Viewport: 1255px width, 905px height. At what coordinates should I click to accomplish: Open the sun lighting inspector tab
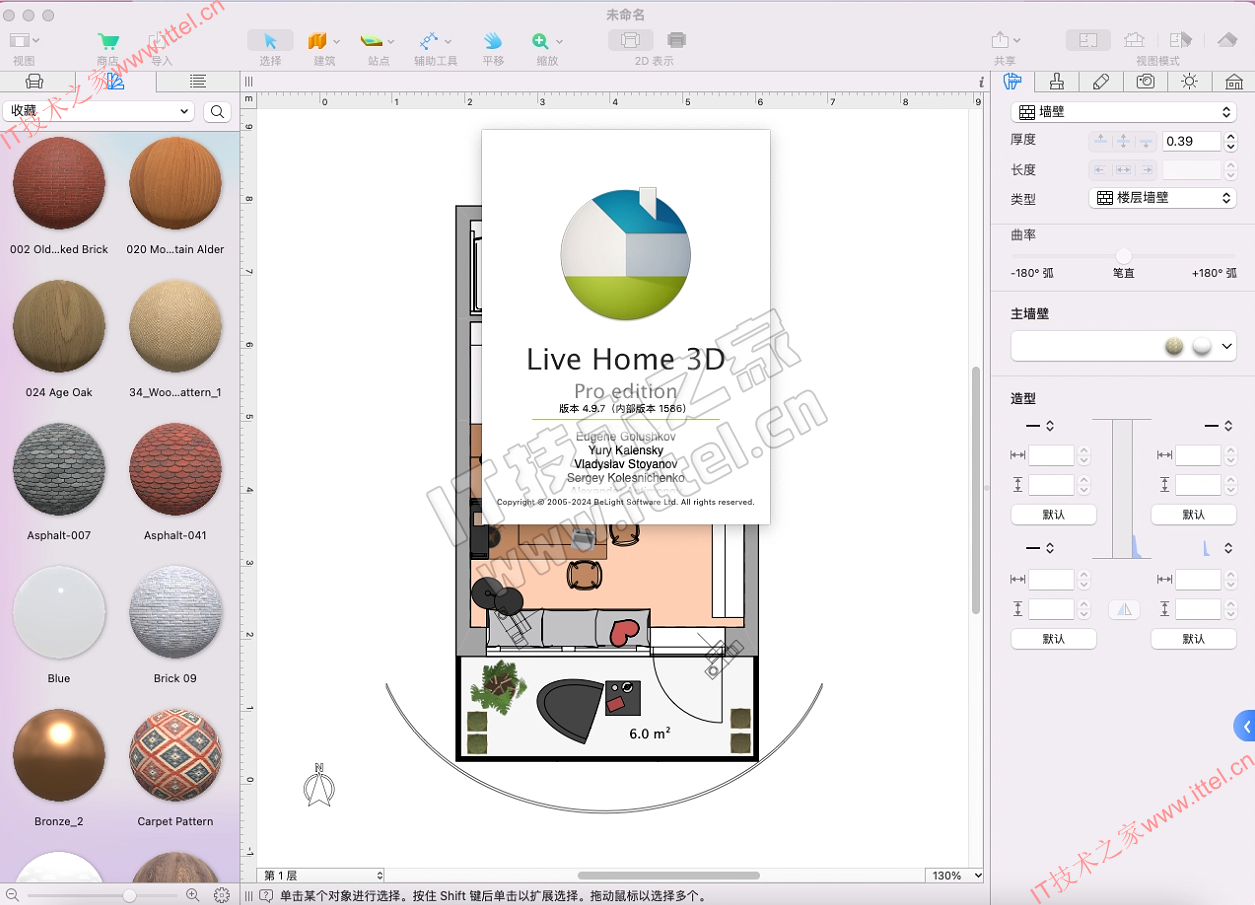pos(1189,82)
